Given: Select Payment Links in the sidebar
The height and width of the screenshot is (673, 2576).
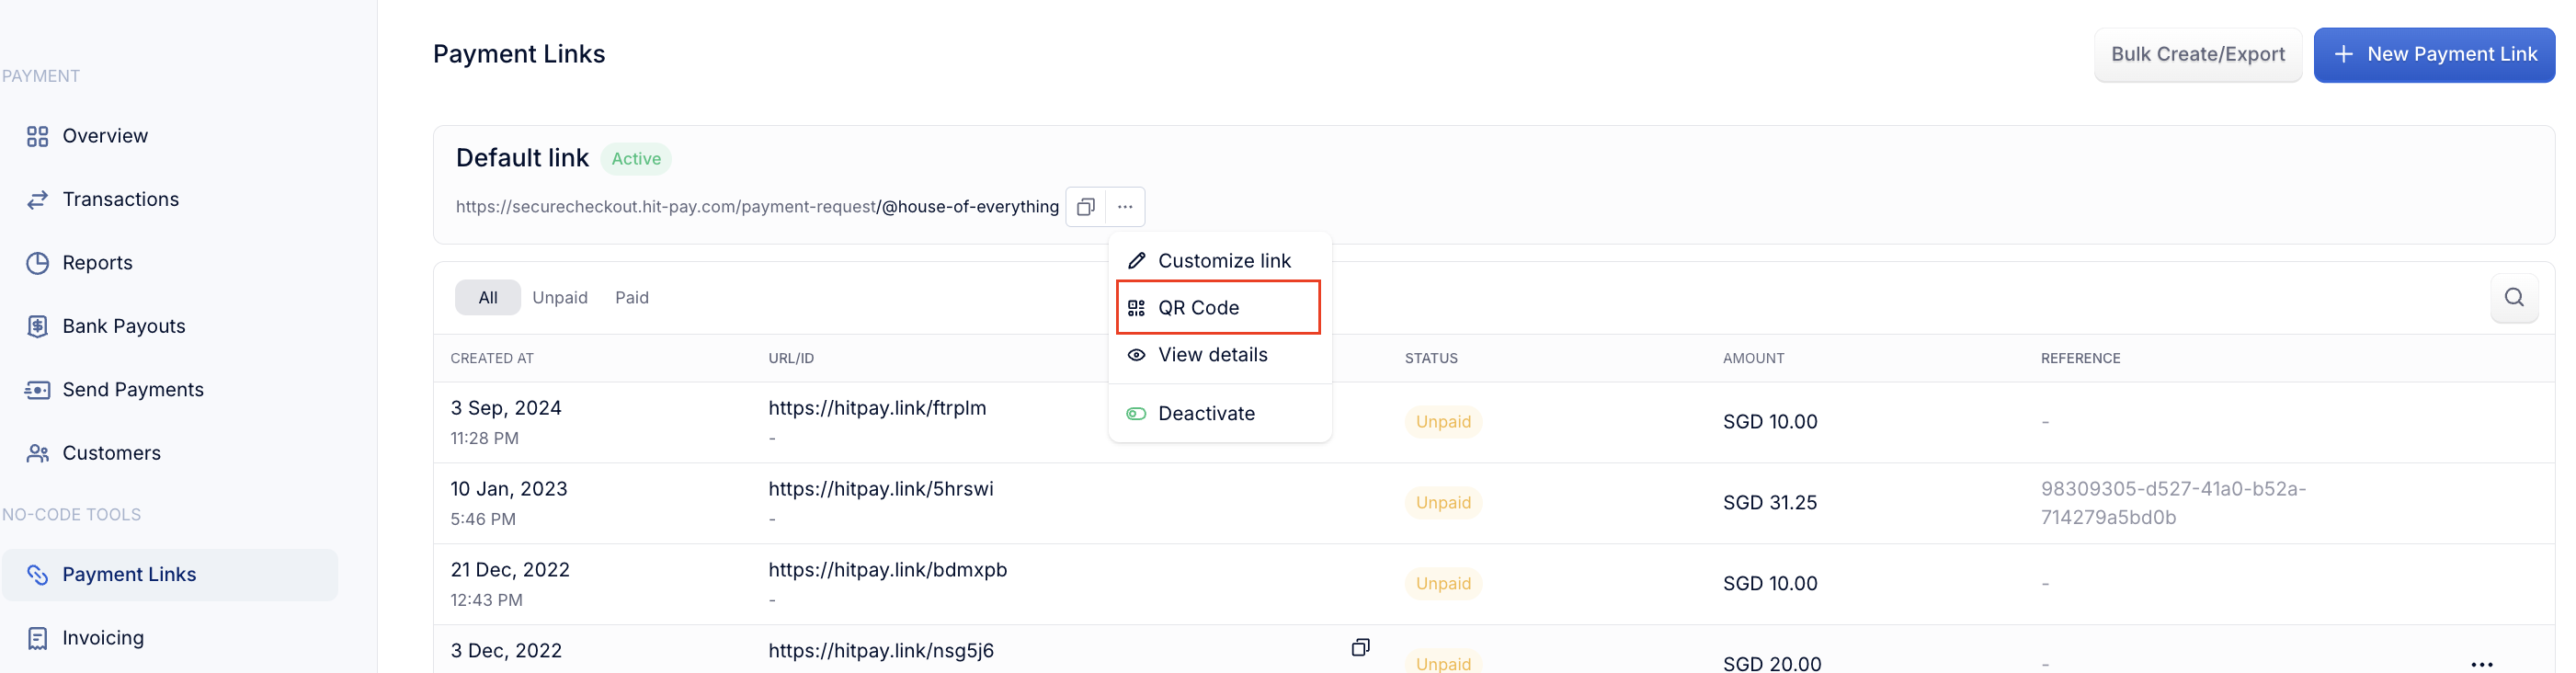Looking at the screenshot, I should [170, 575].
